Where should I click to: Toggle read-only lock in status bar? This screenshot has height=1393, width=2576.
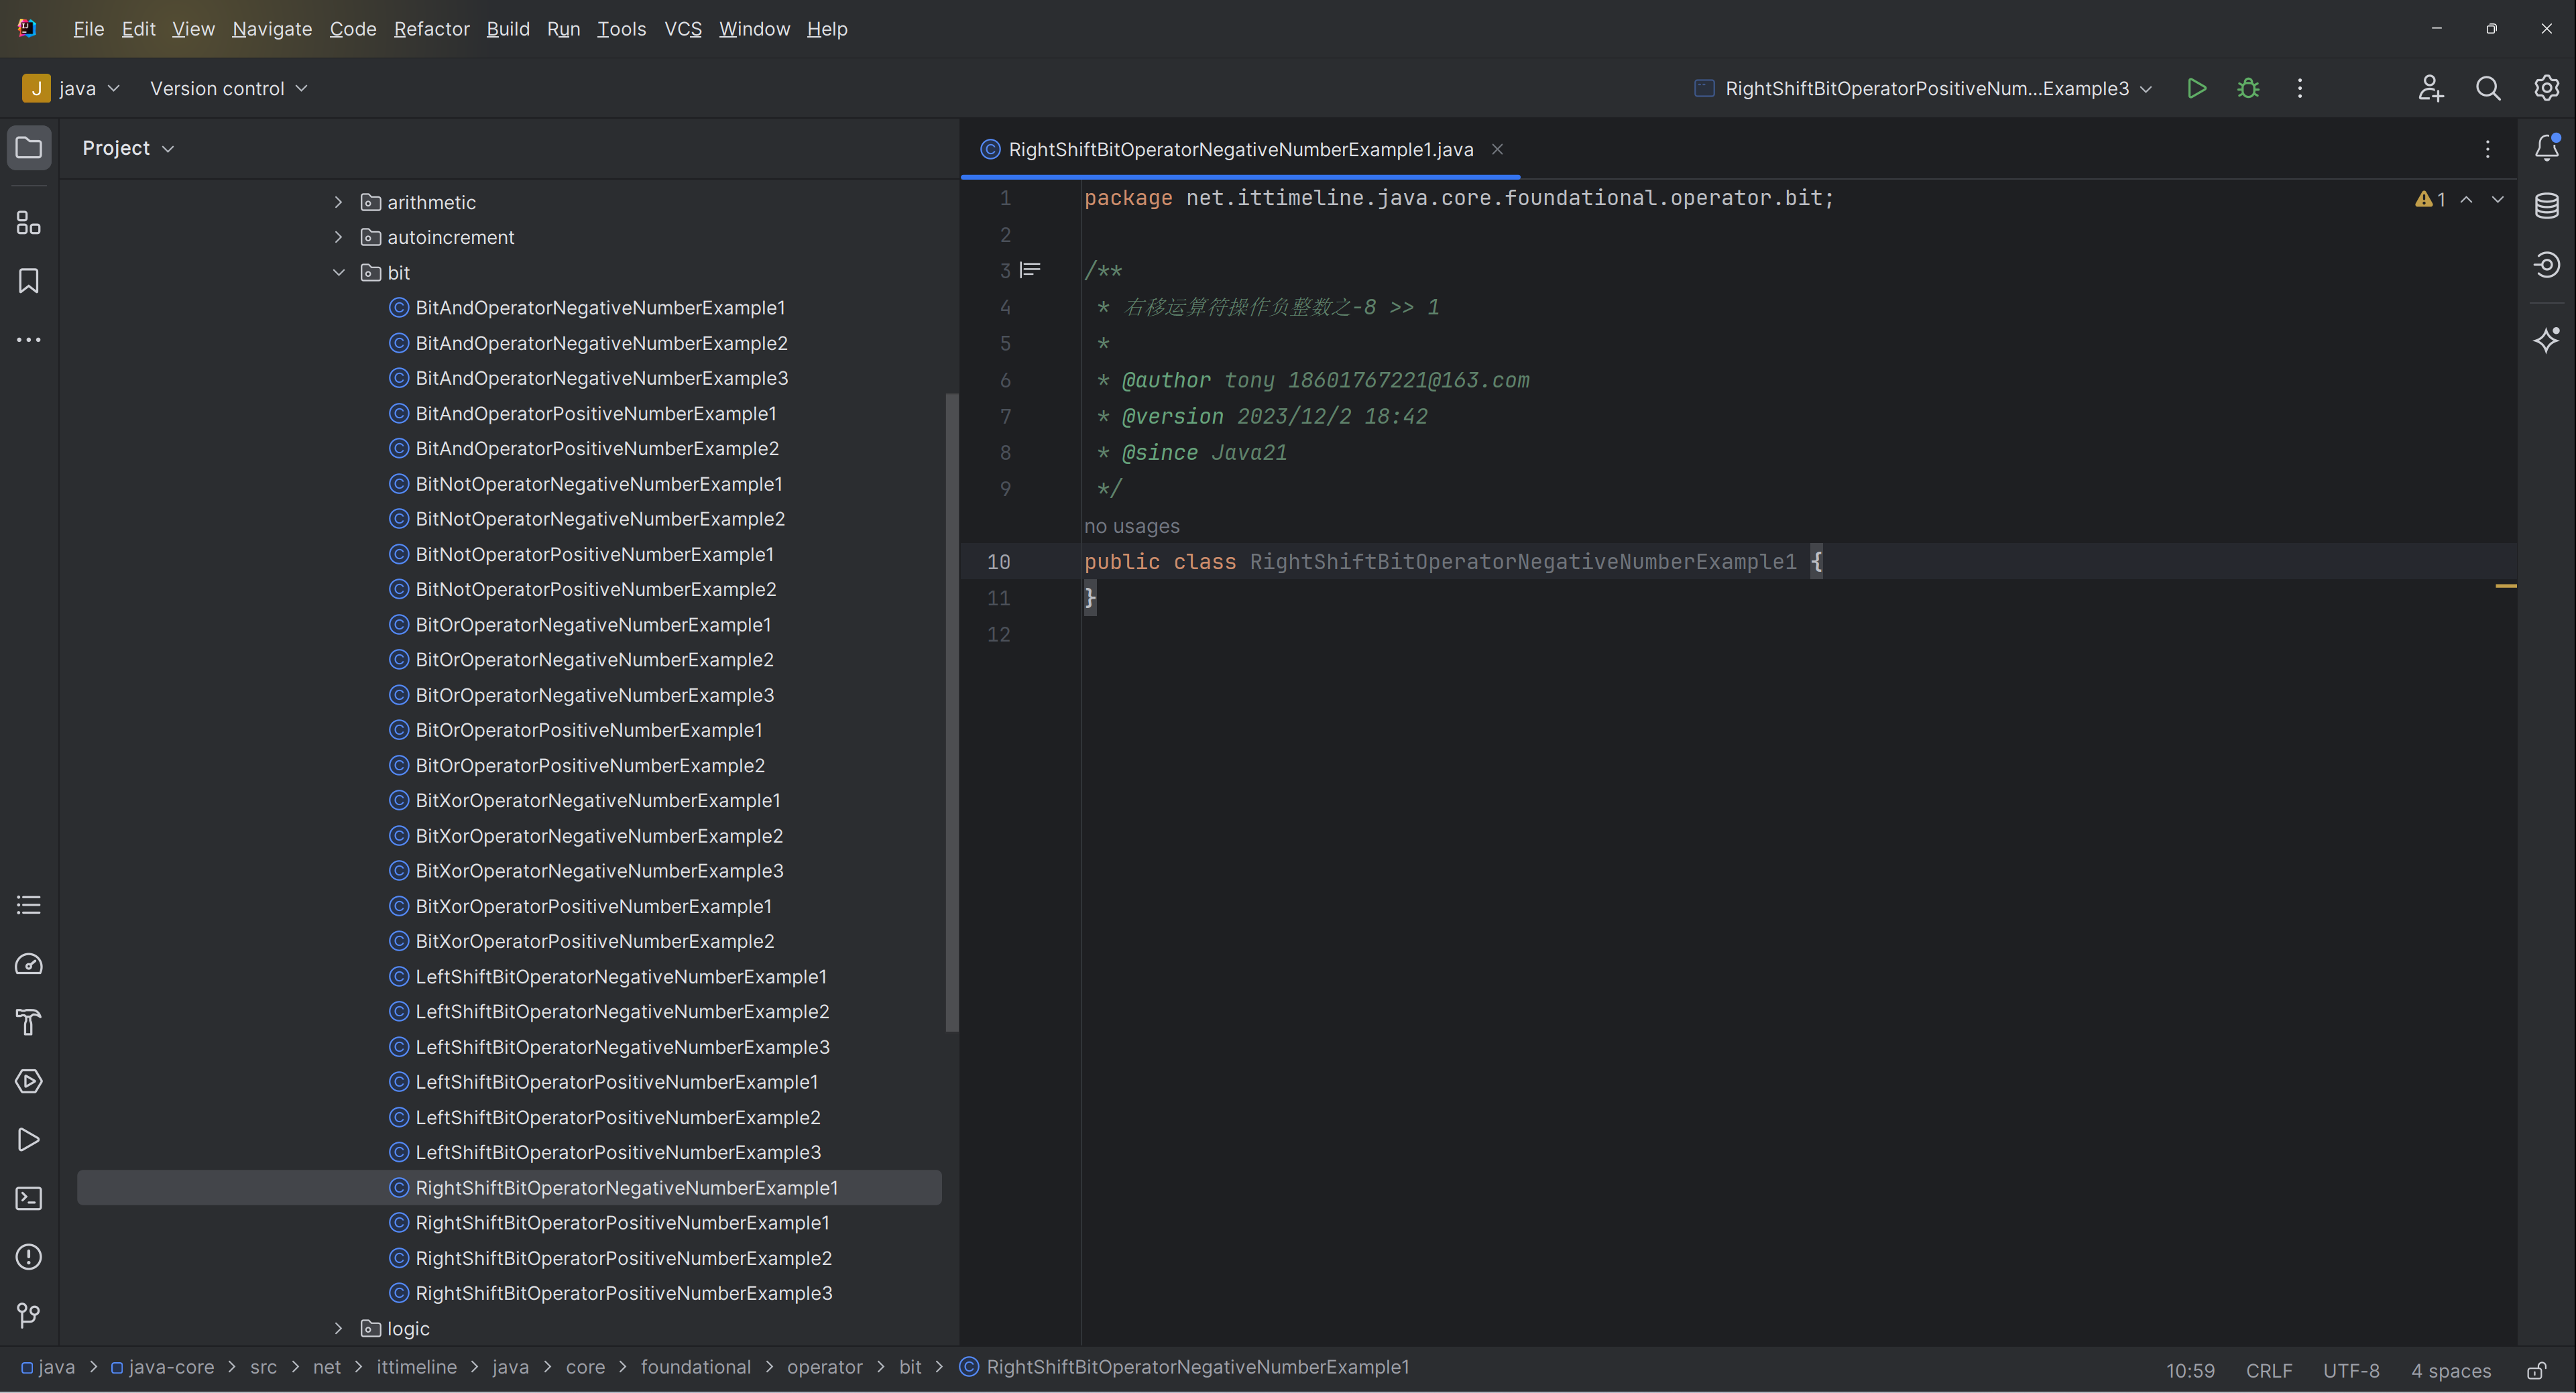click(x=2537, y=1370)
